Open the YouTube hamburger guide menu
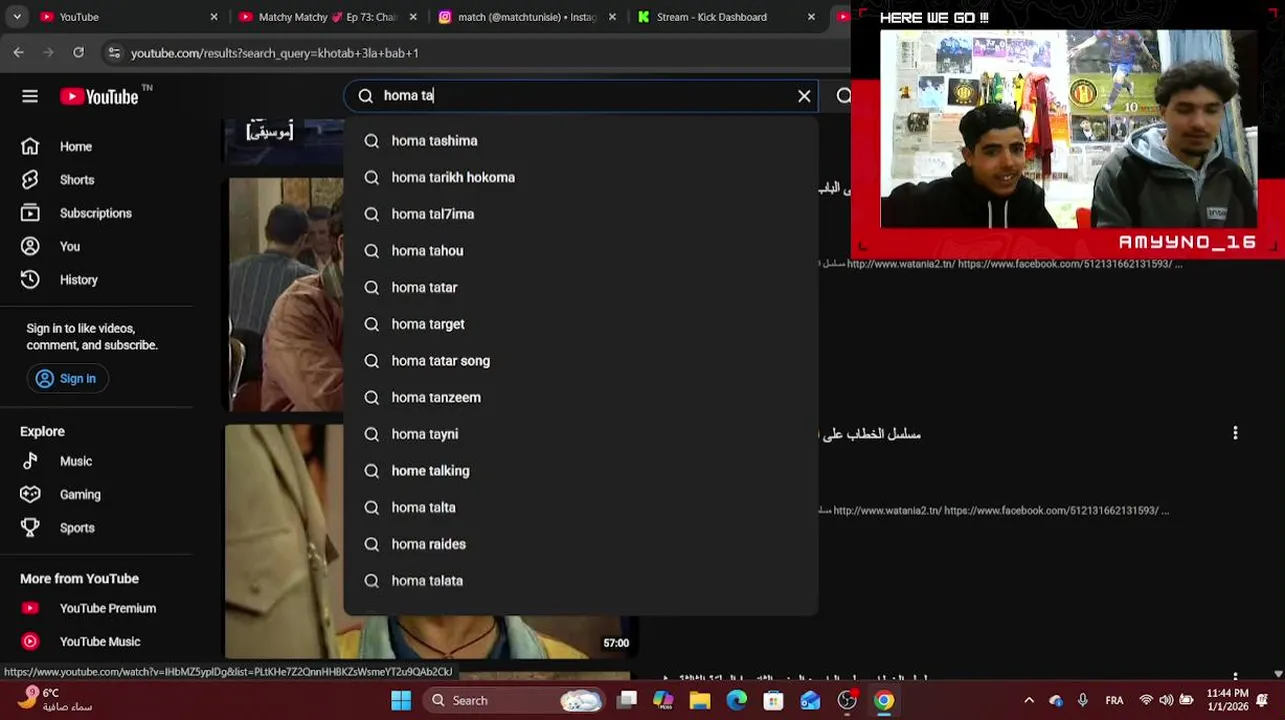The height and width of the screenshot is (720, 1285). click(30, 96)
